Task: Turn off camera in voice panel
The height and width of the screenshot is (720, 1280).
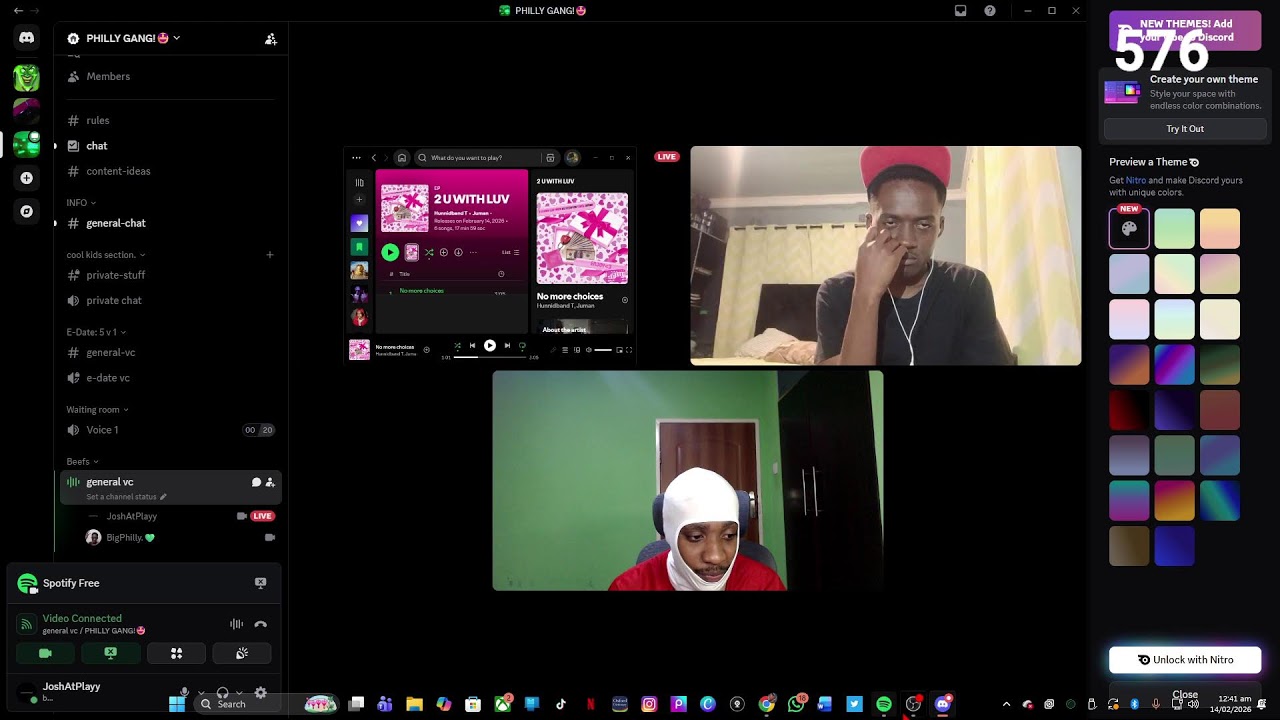Action: tap(45, 653)
